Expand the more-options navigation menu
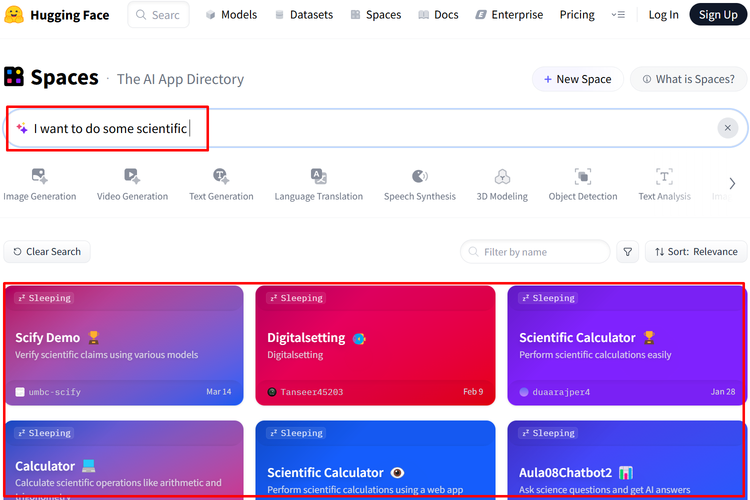The image size is (750, 500). tap(618, 15)
